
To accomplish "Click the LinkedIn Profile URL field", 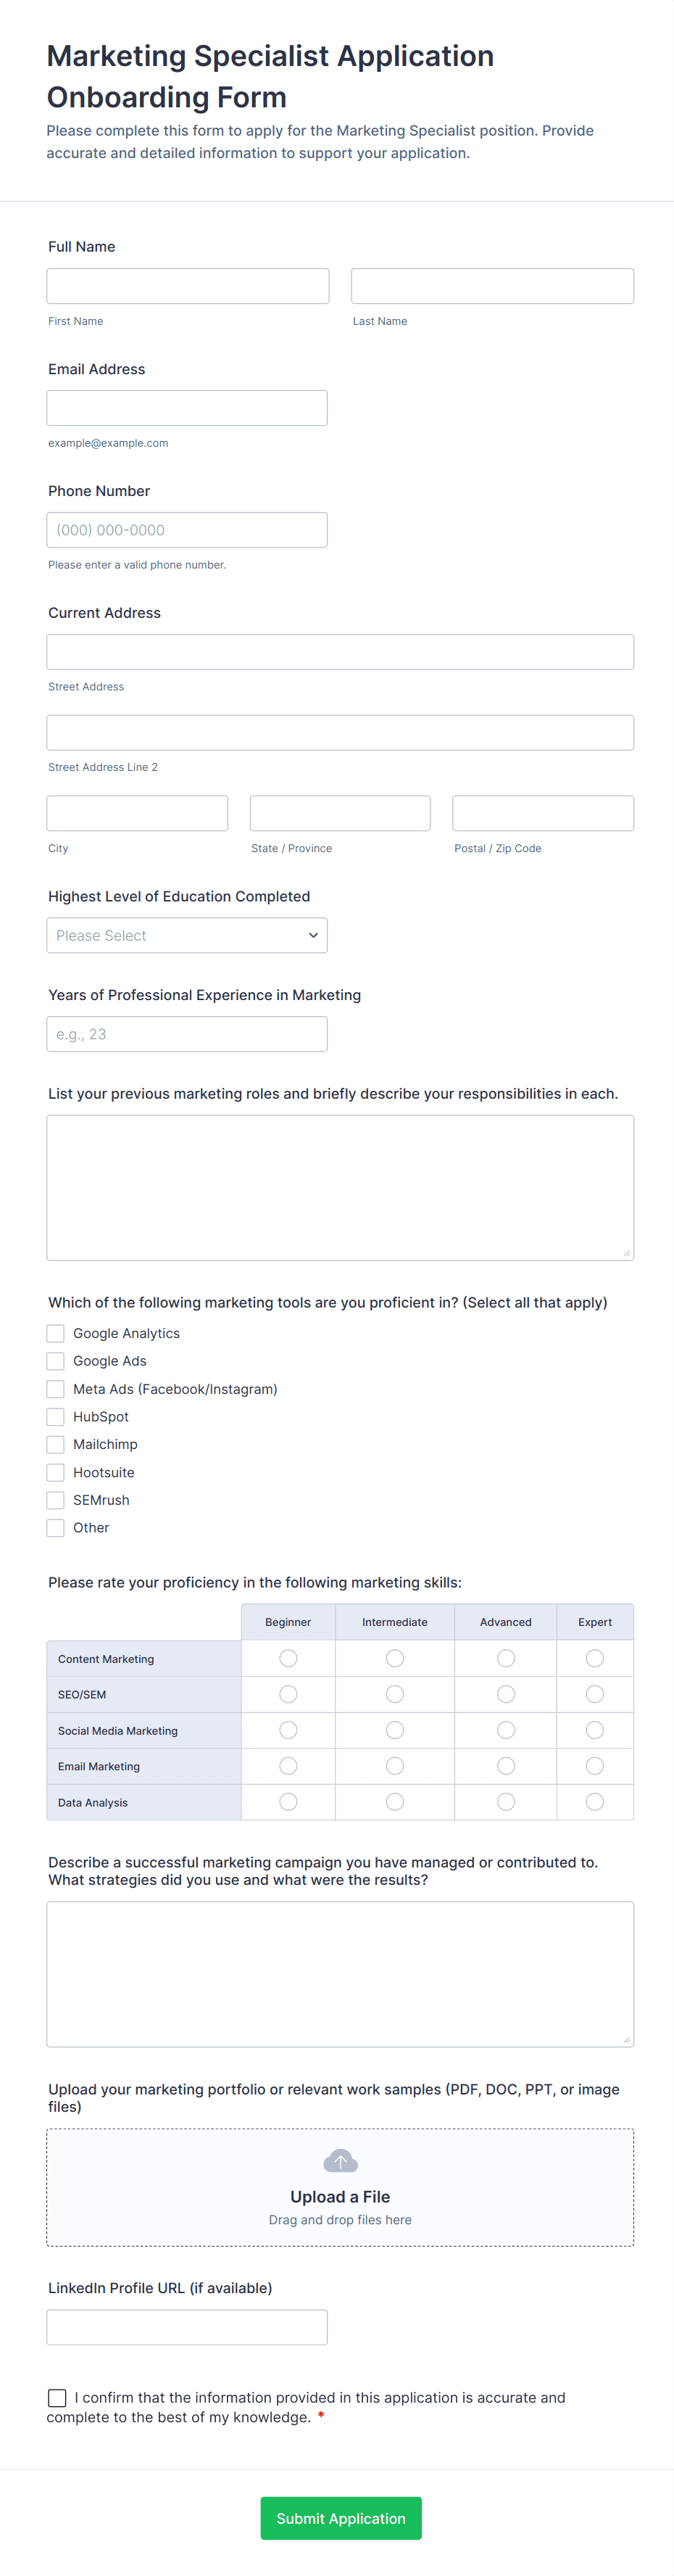I will pos(187,2327).
